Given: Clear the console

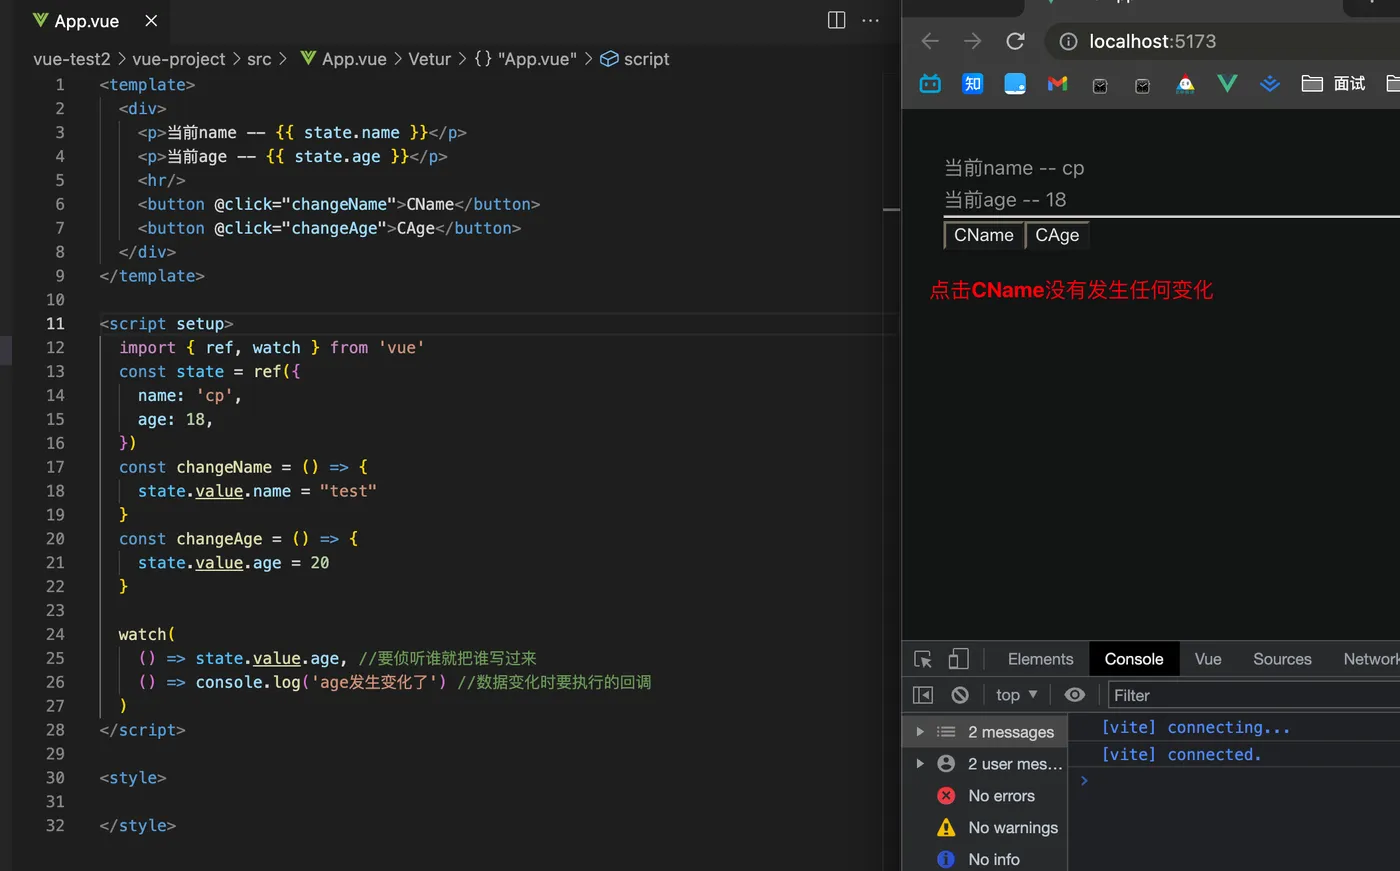Looking at the screenshot, I should tap(960, 695).
